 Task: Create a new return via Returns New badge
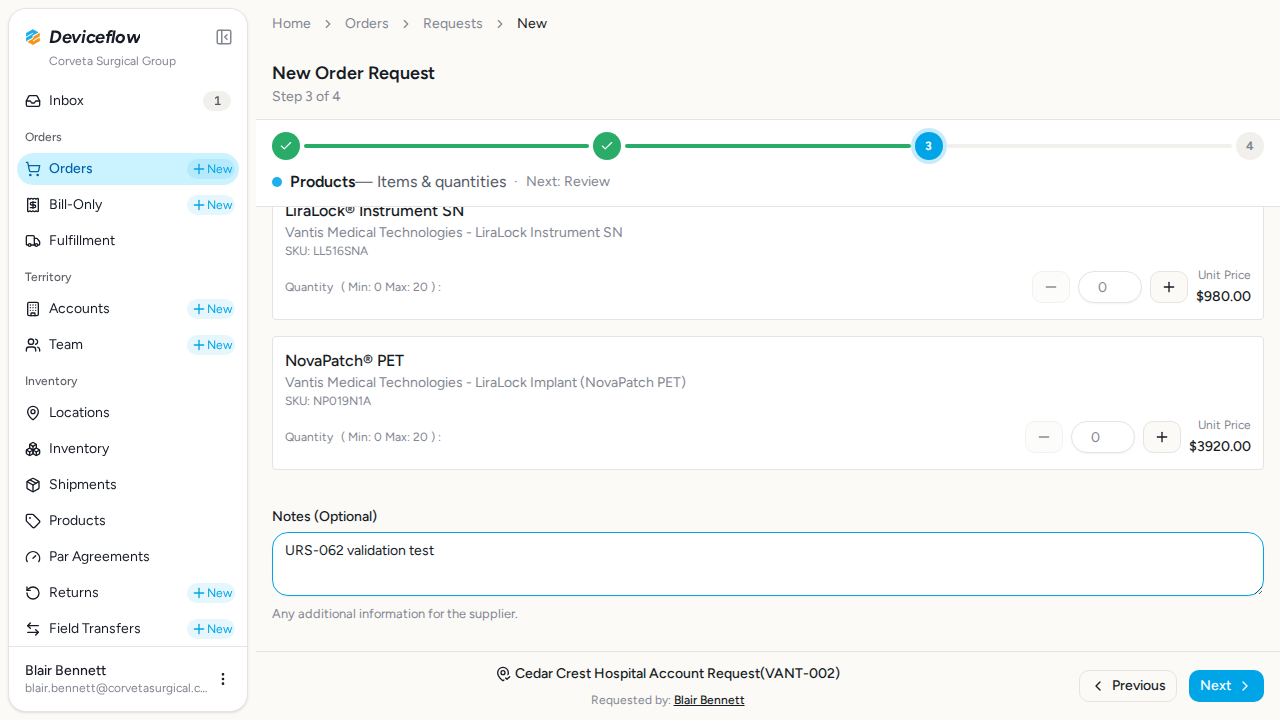pos(212,593)
